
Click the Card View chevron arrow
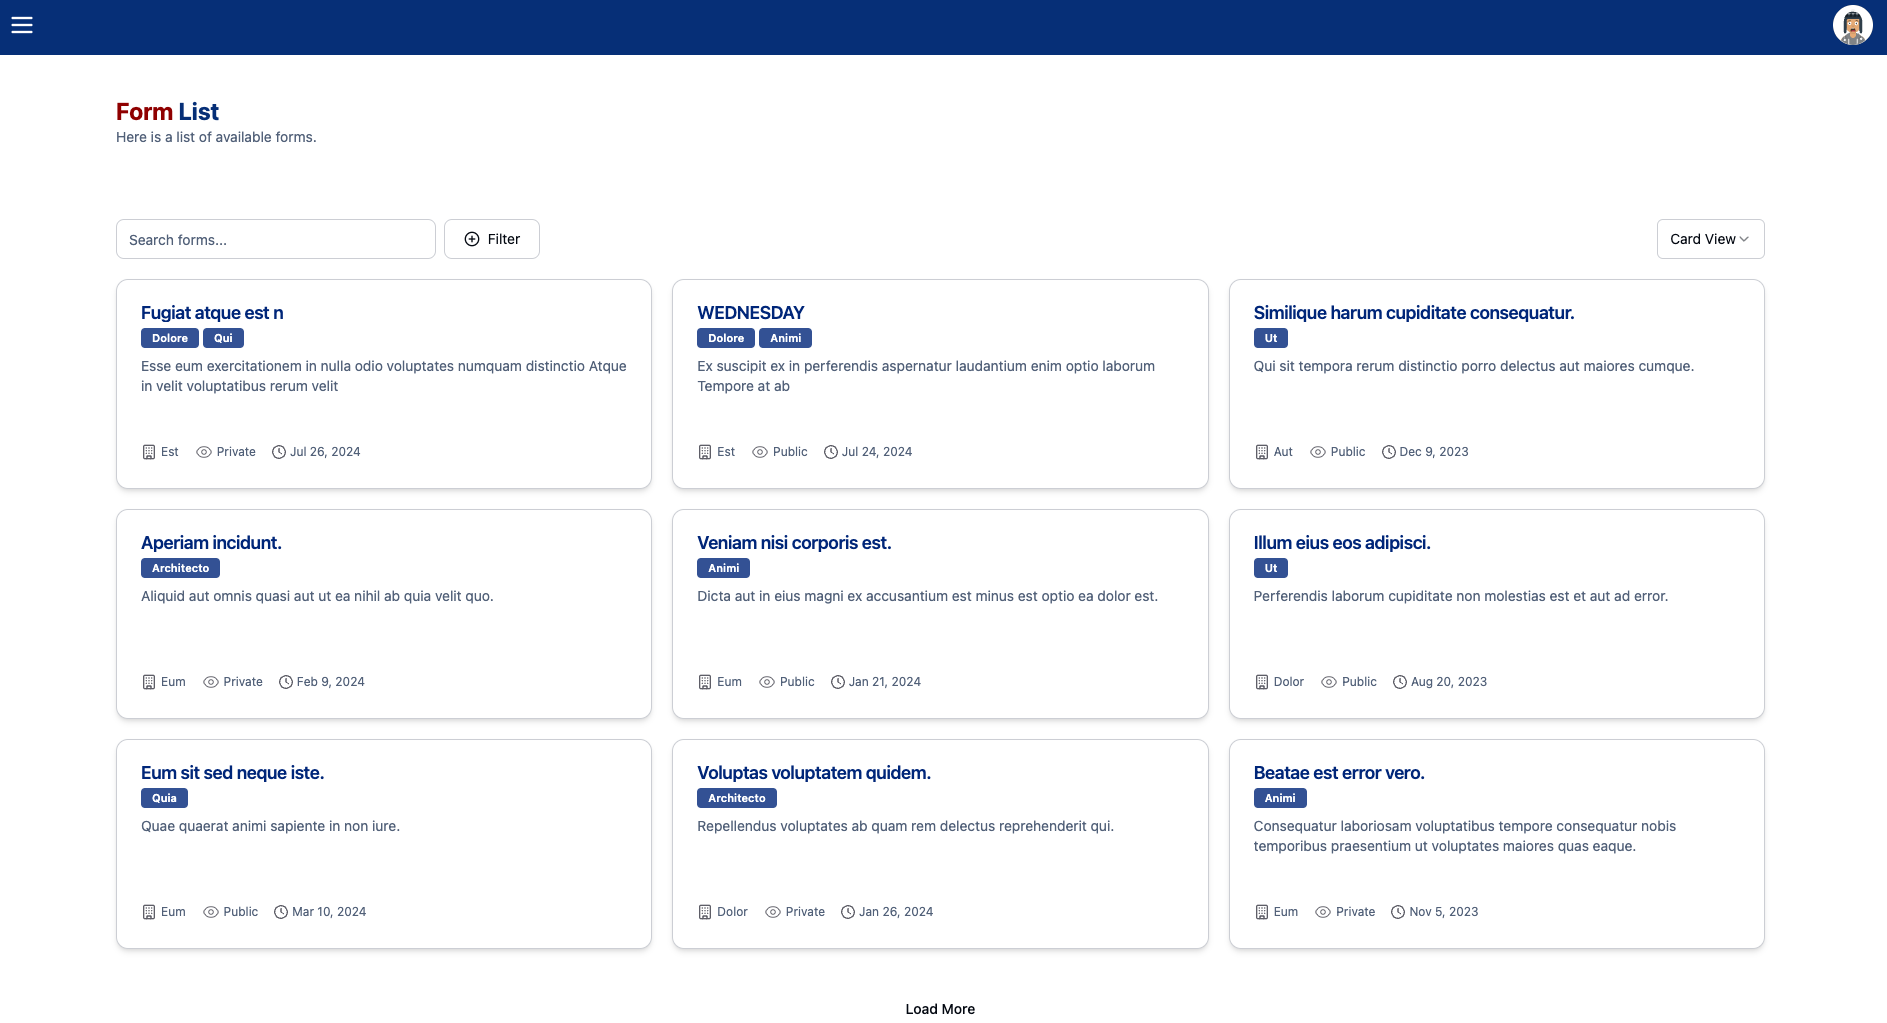coord(1744,239)
